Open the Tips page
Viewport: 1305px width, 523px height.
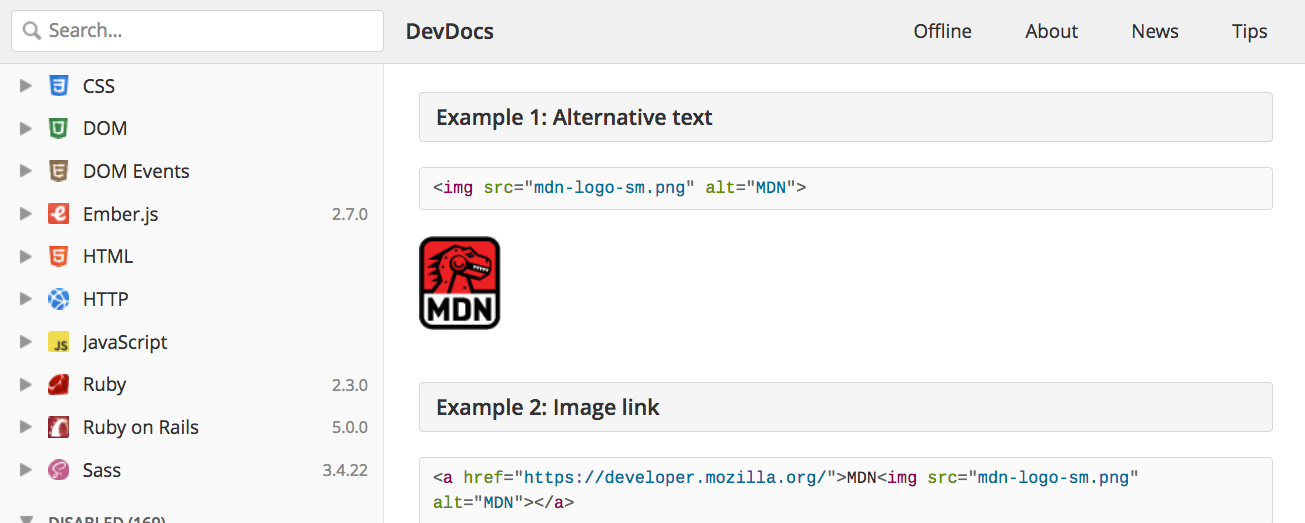tap(1249, 31)
